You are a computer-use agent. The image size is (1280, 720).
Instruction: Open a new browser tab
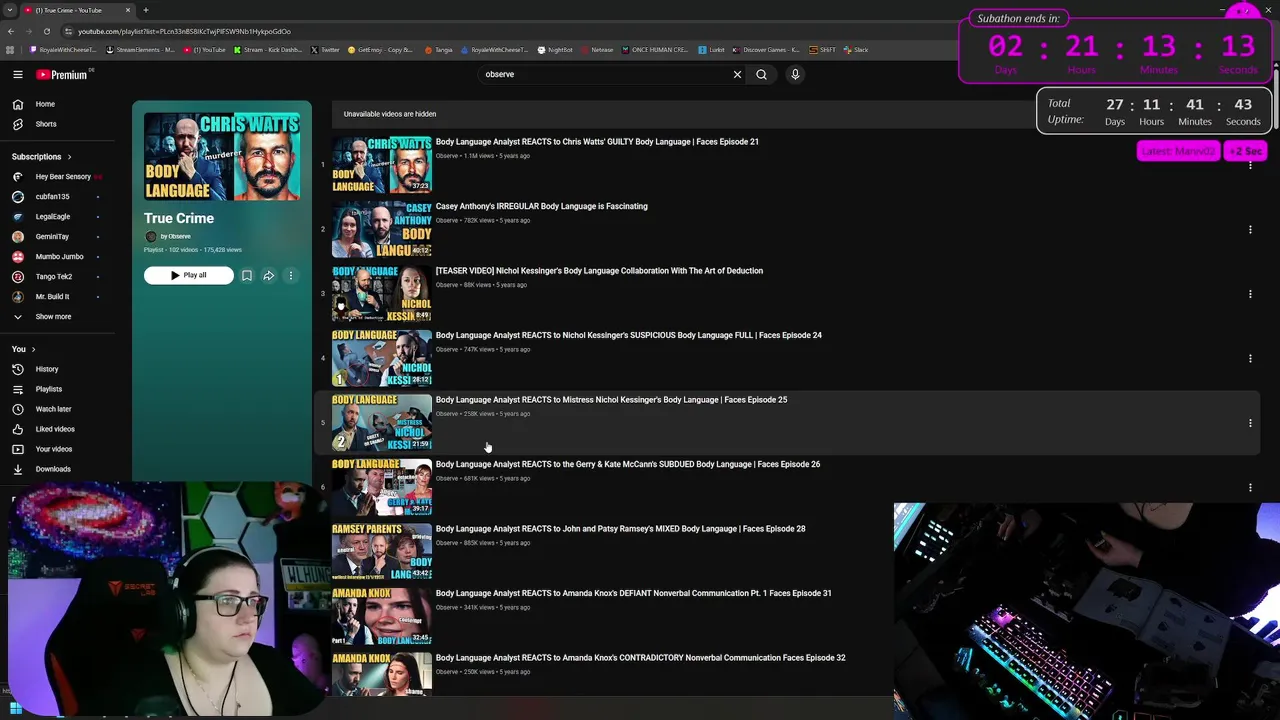click(145, 10)
